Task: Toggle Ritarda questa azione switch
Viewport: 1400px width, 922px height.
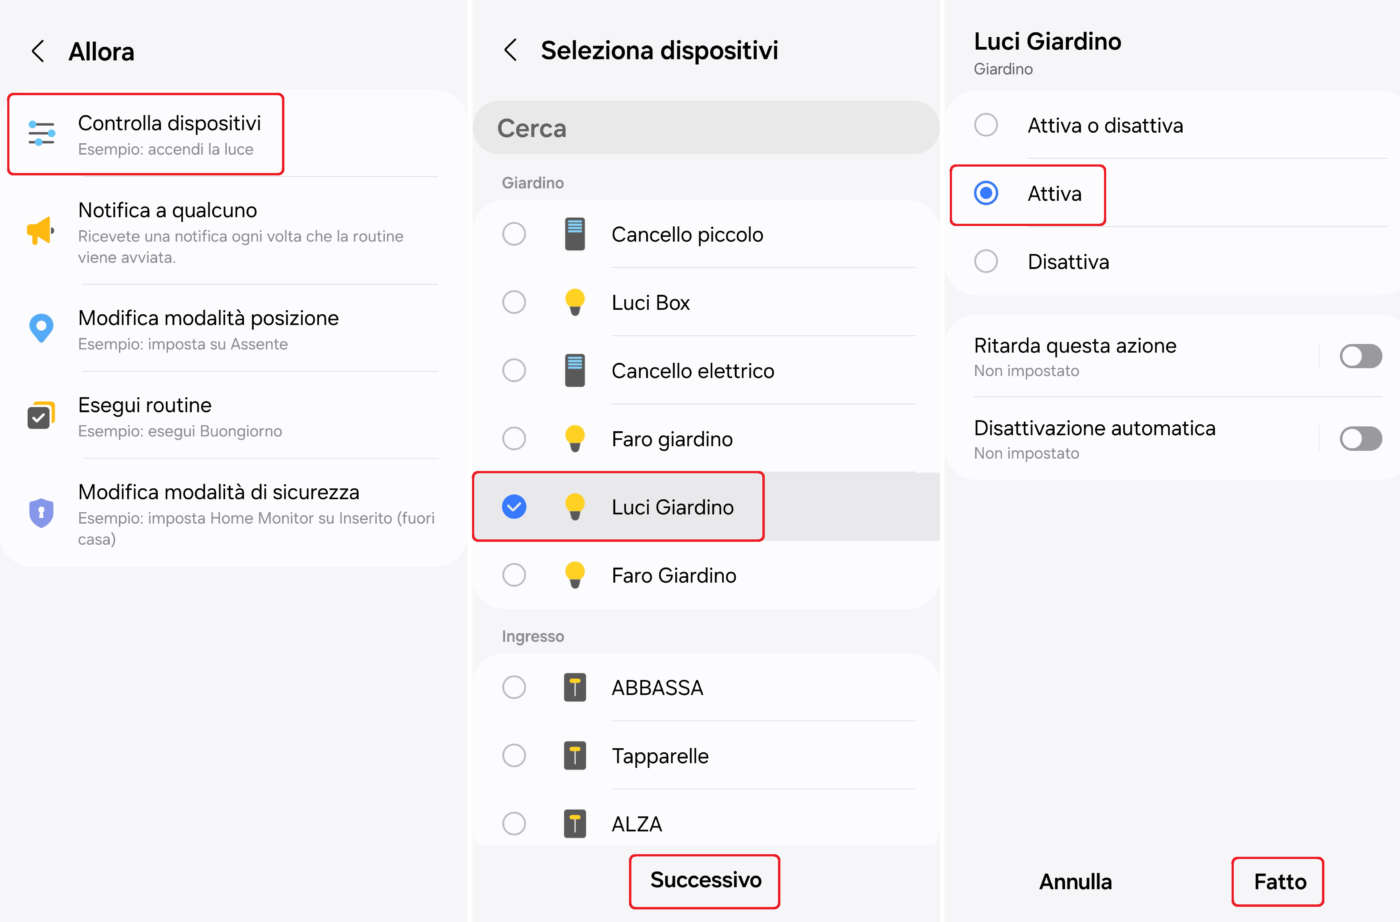Action: tap(1360, 356)
